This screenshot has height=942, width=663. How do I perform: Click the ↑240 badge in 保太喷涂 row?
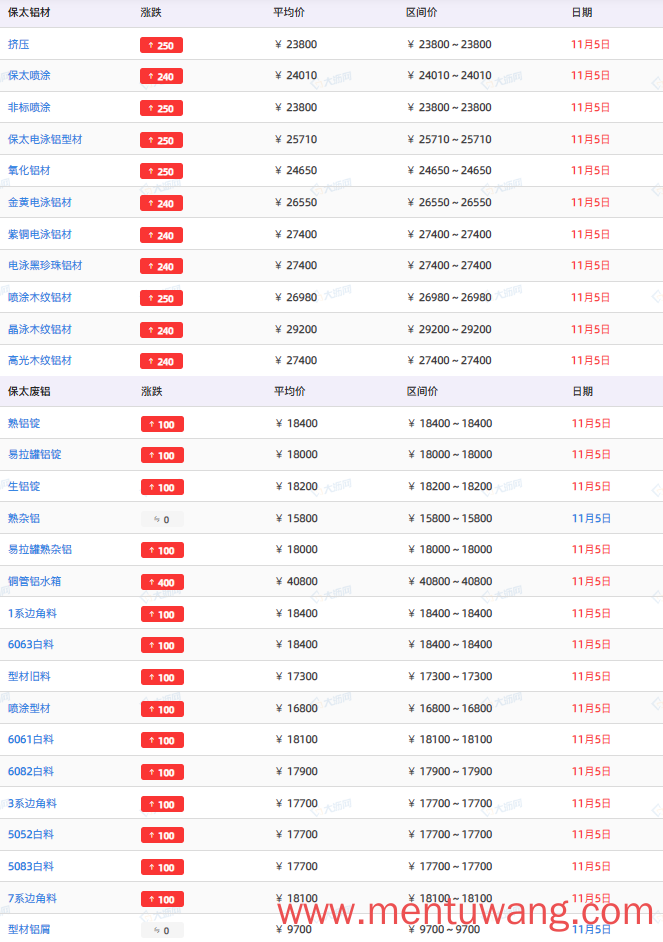tap(162, 76)
